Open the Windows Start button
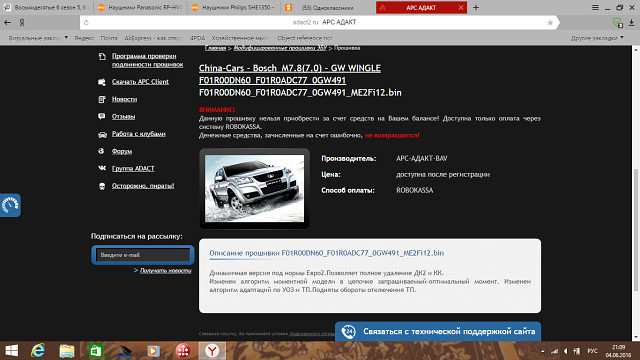 click(11, 351)
